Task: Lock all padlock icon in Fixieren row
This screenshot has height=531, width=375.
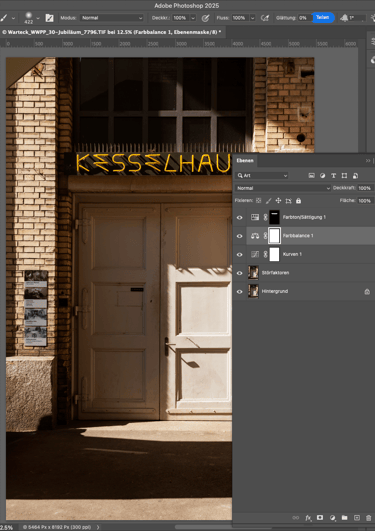Action: [x=298, y=200]
